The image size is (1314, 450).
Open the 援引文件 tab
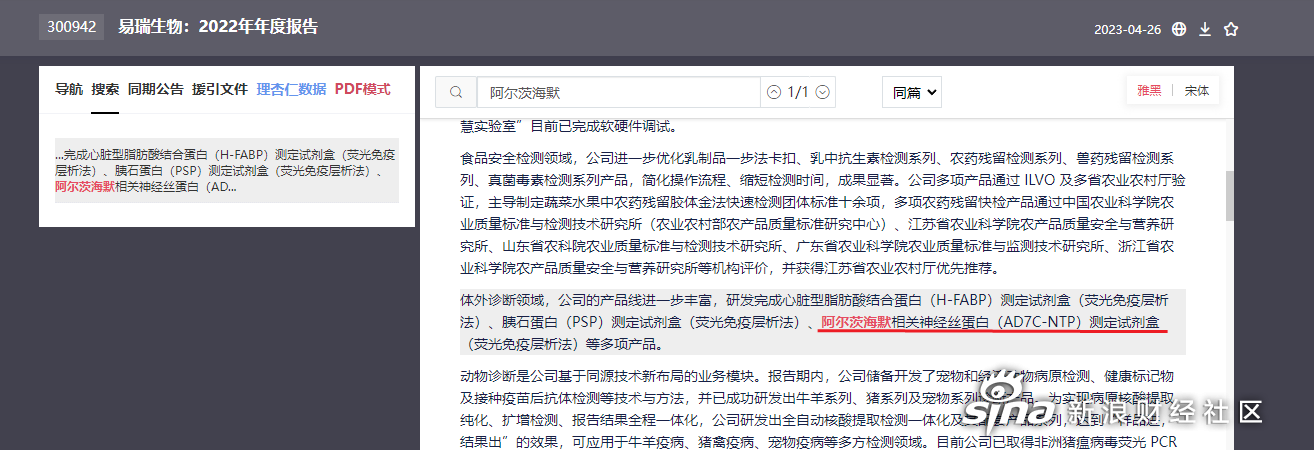(220, 89)
